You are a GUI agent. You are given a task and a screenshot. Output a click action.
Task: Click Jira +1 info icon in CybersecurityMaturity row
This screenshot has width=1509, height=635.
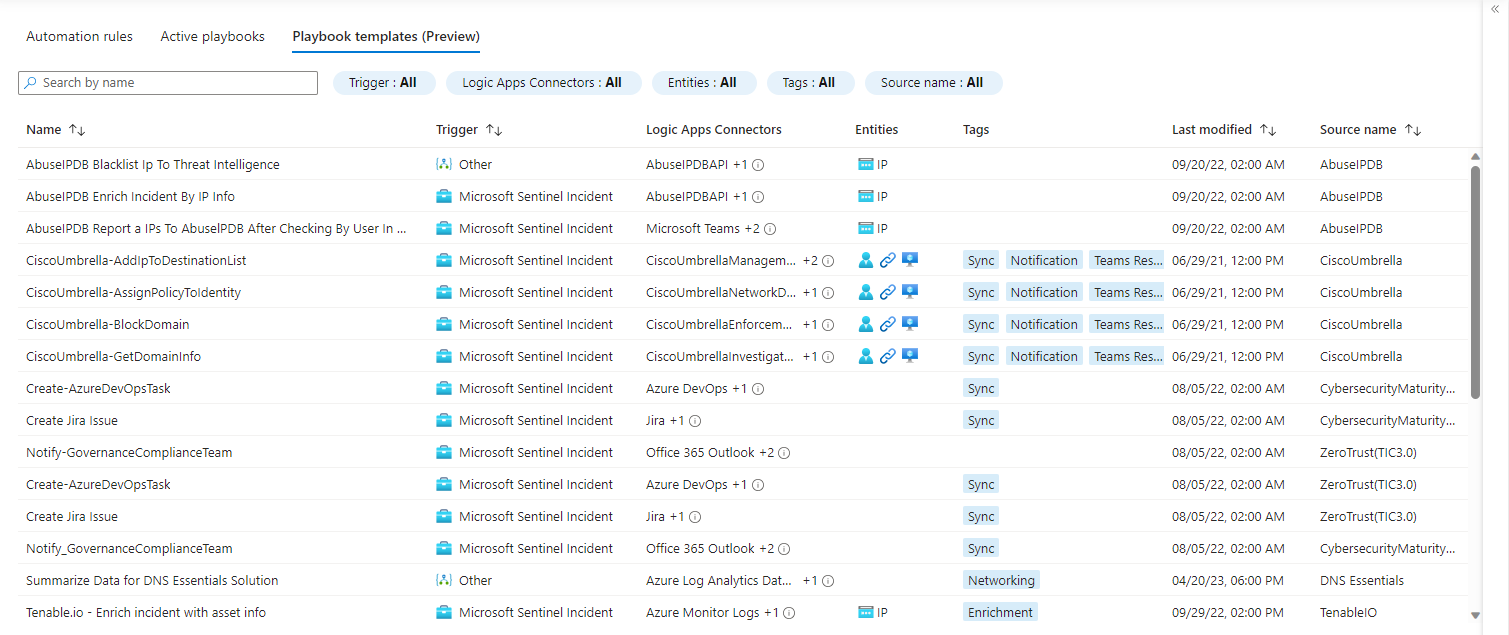click(x=695, y=421)
